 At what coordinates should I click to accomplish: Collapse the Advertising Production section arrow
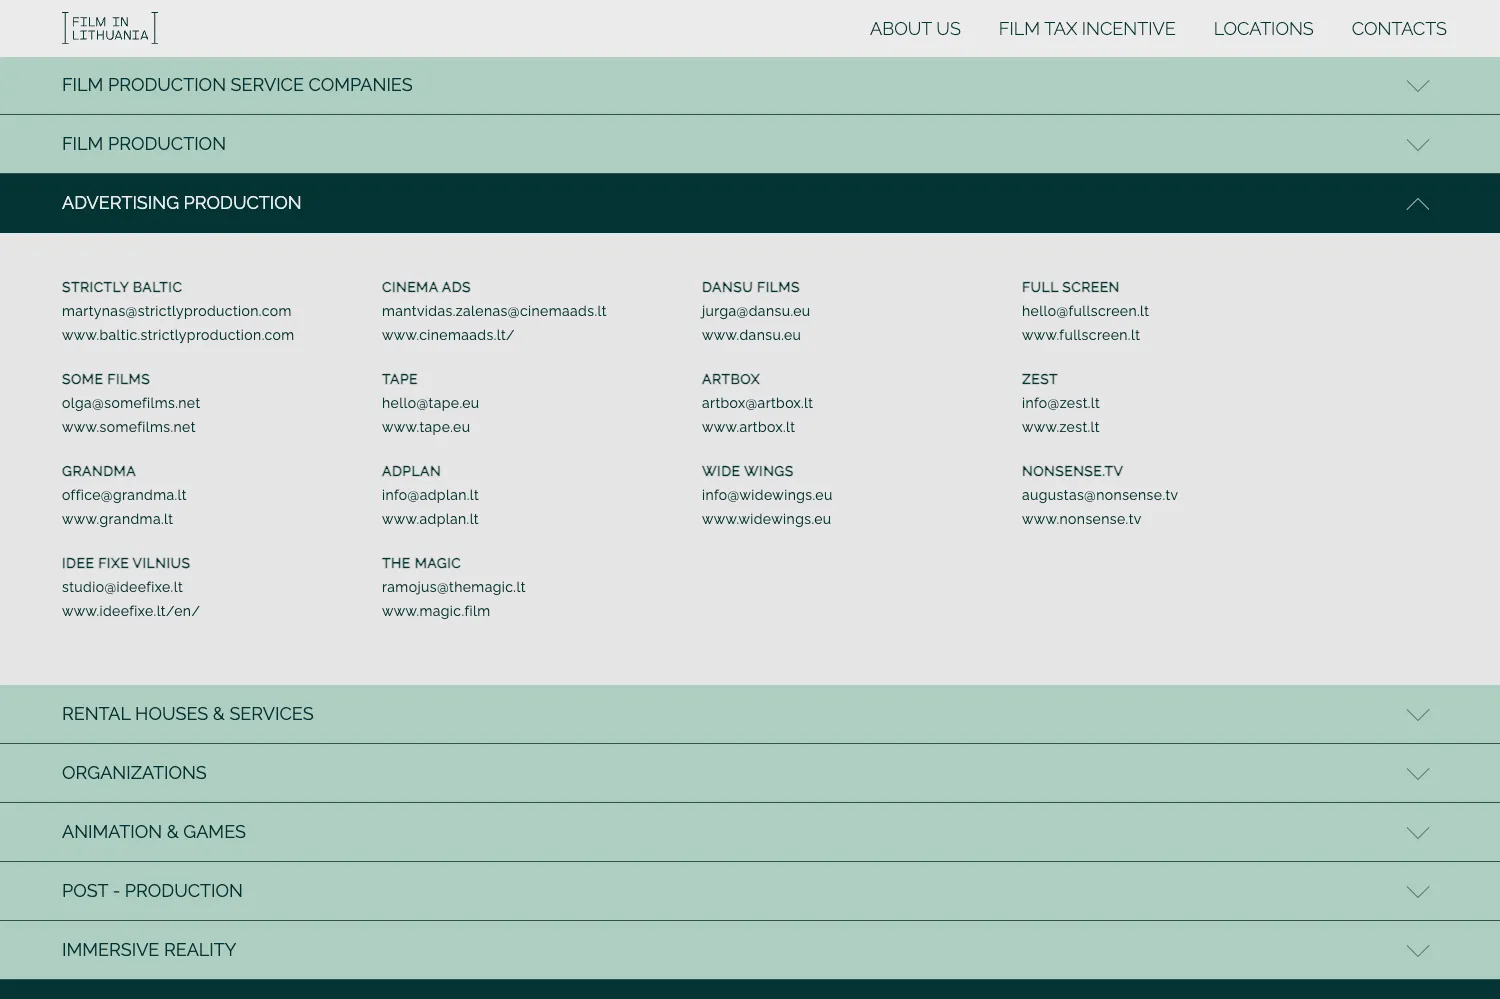[1417, 204]
